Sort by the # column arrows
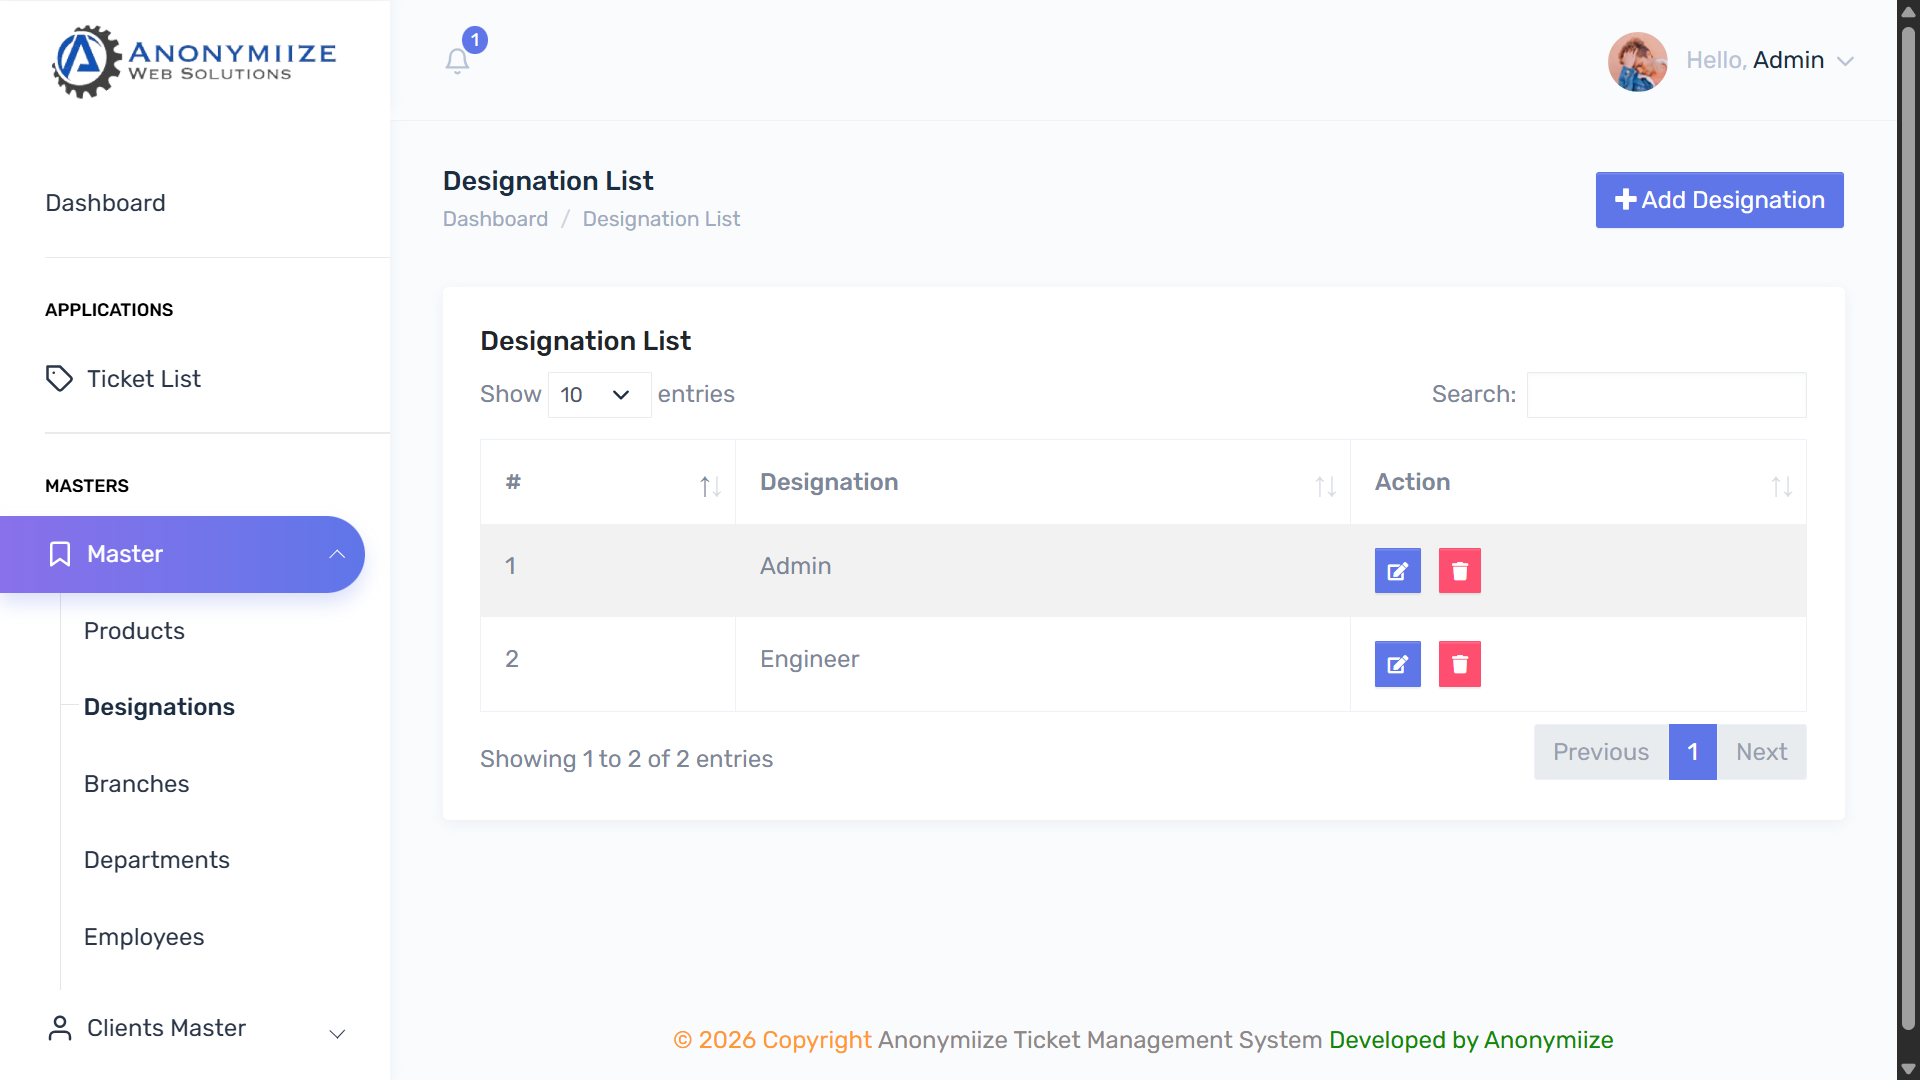1920x1080 pixels. click(x=710, y=486)
